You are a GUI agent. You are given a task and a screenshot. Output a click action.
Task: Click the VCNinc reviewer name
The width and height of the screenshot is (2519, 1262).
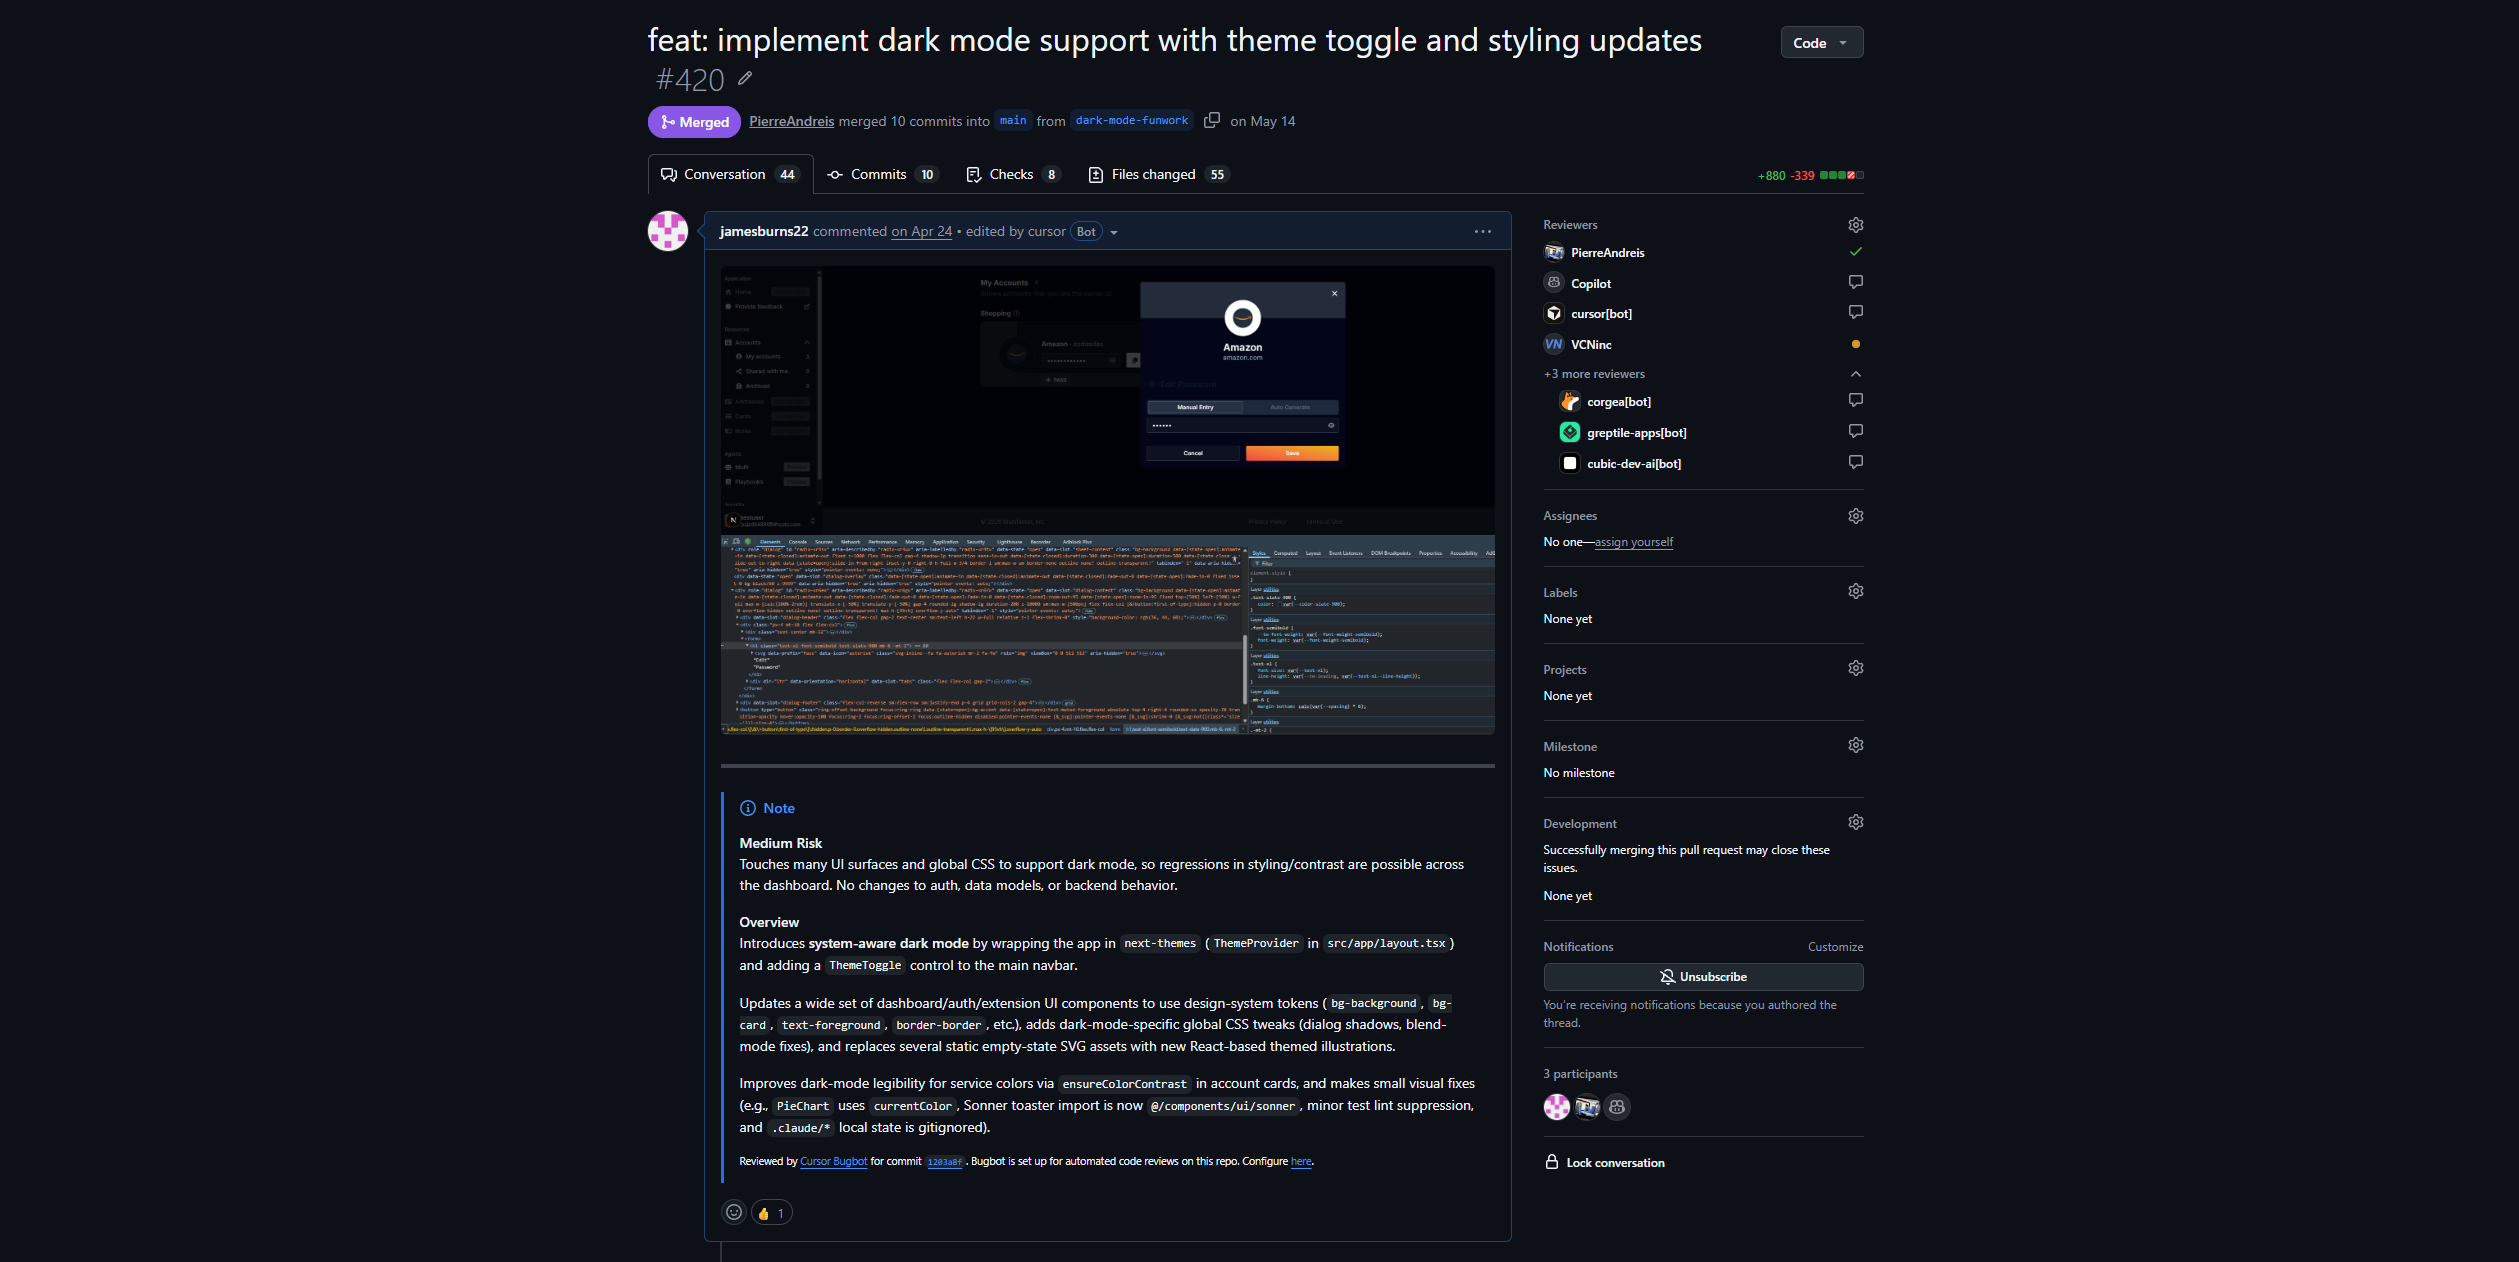(x=1591, y=345)
